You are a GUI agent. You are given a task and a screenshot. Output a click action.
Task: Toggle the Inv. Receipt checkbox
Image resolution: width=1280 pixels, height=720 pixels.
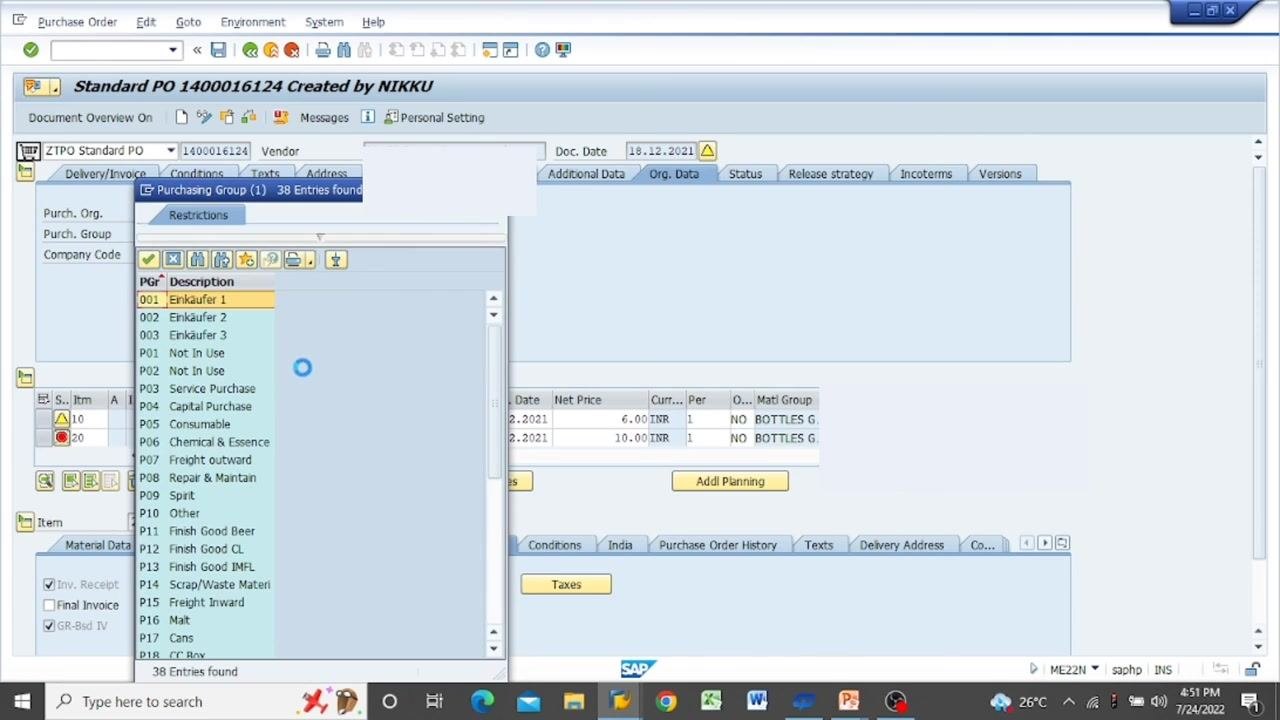coord(49,585)
